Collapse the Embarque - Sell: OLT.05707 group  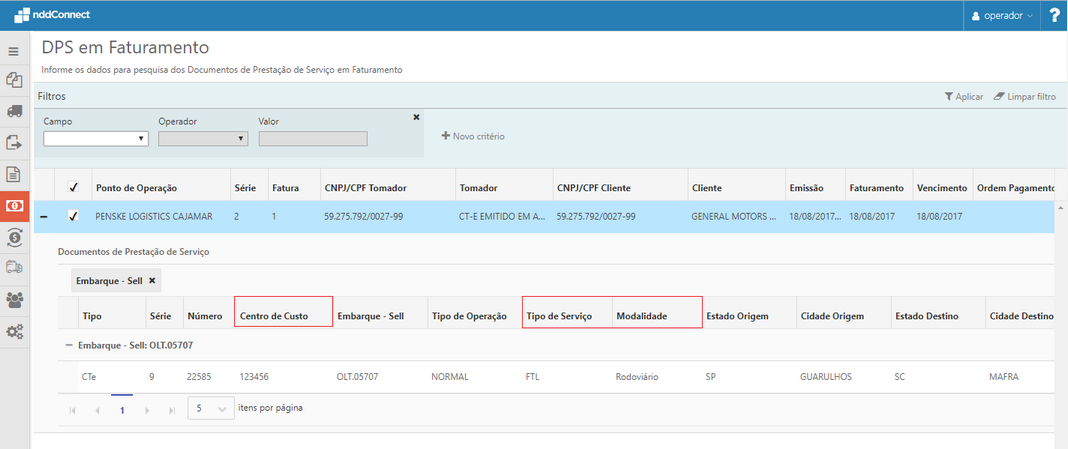coord(69,345)
